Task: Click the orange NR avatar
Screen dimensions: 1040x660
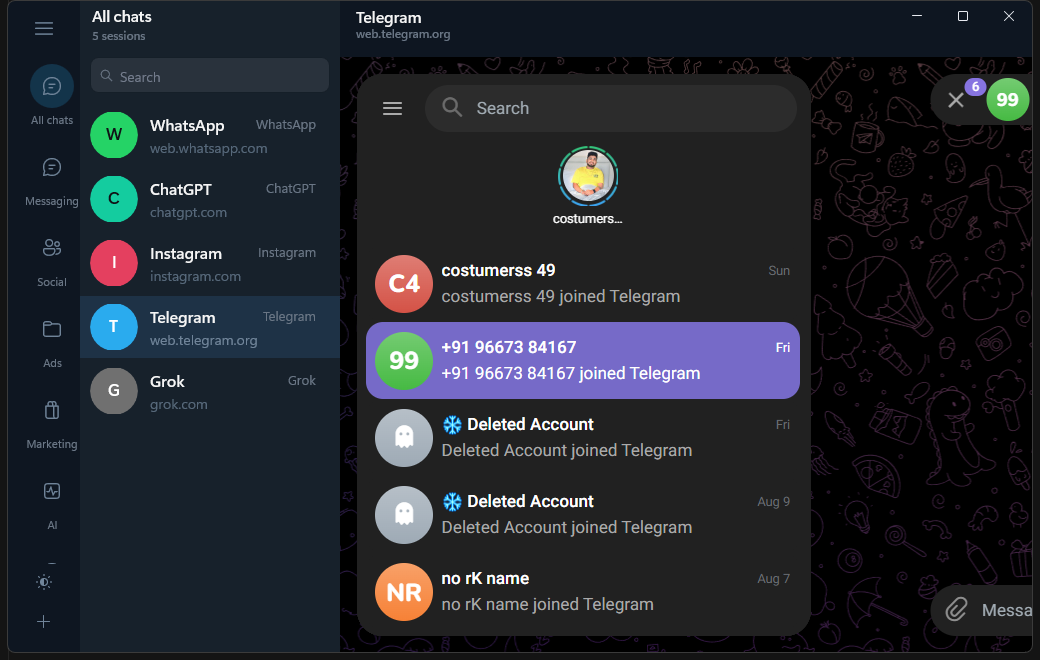Action: point(404,592)
